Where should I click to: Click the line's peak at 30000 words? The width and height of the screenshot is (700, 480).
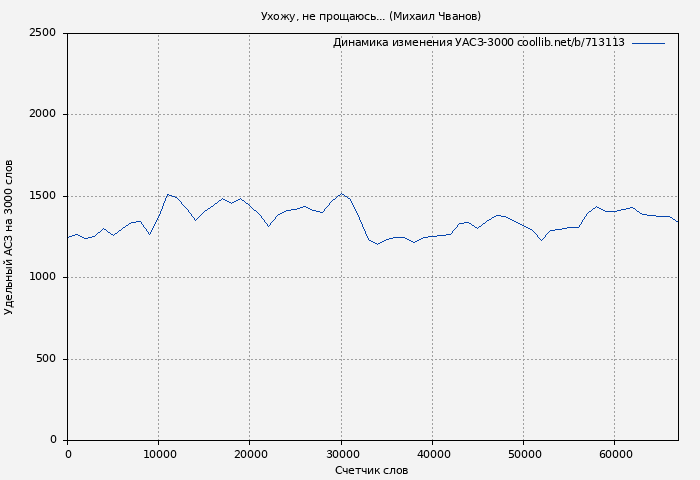(x=341, y=194)
